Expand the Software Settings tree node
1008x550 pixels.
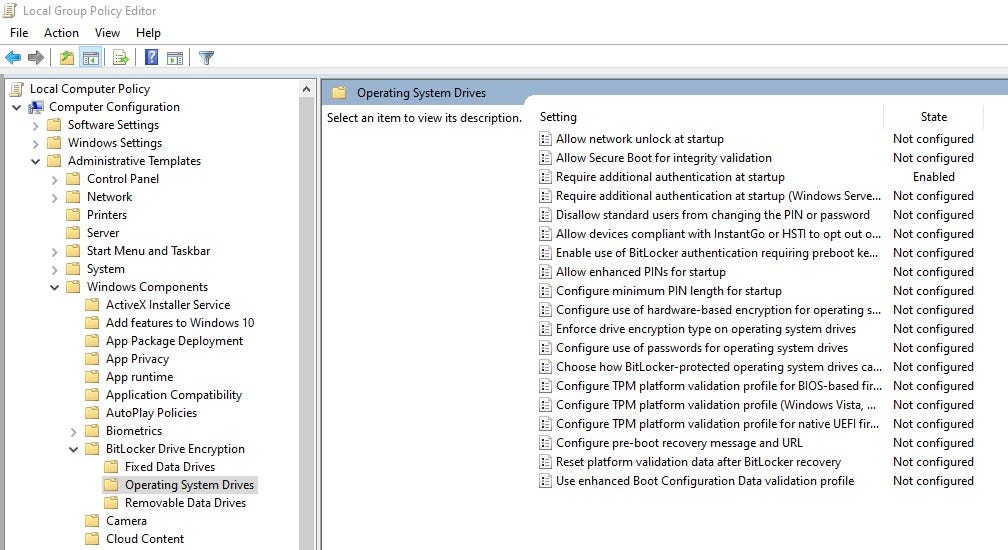pos(36,125)
